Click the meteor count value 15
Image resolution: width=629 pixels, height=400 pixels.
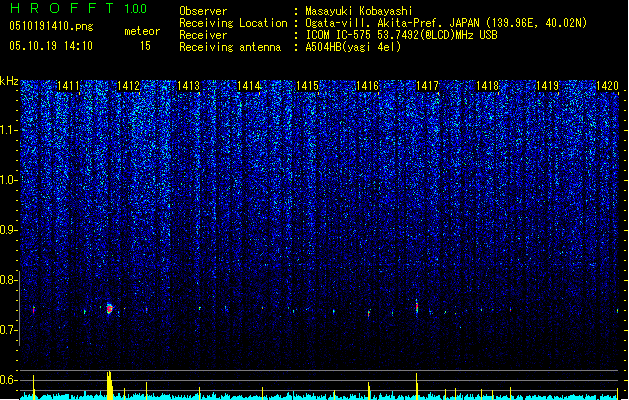(x=145, y=46)
